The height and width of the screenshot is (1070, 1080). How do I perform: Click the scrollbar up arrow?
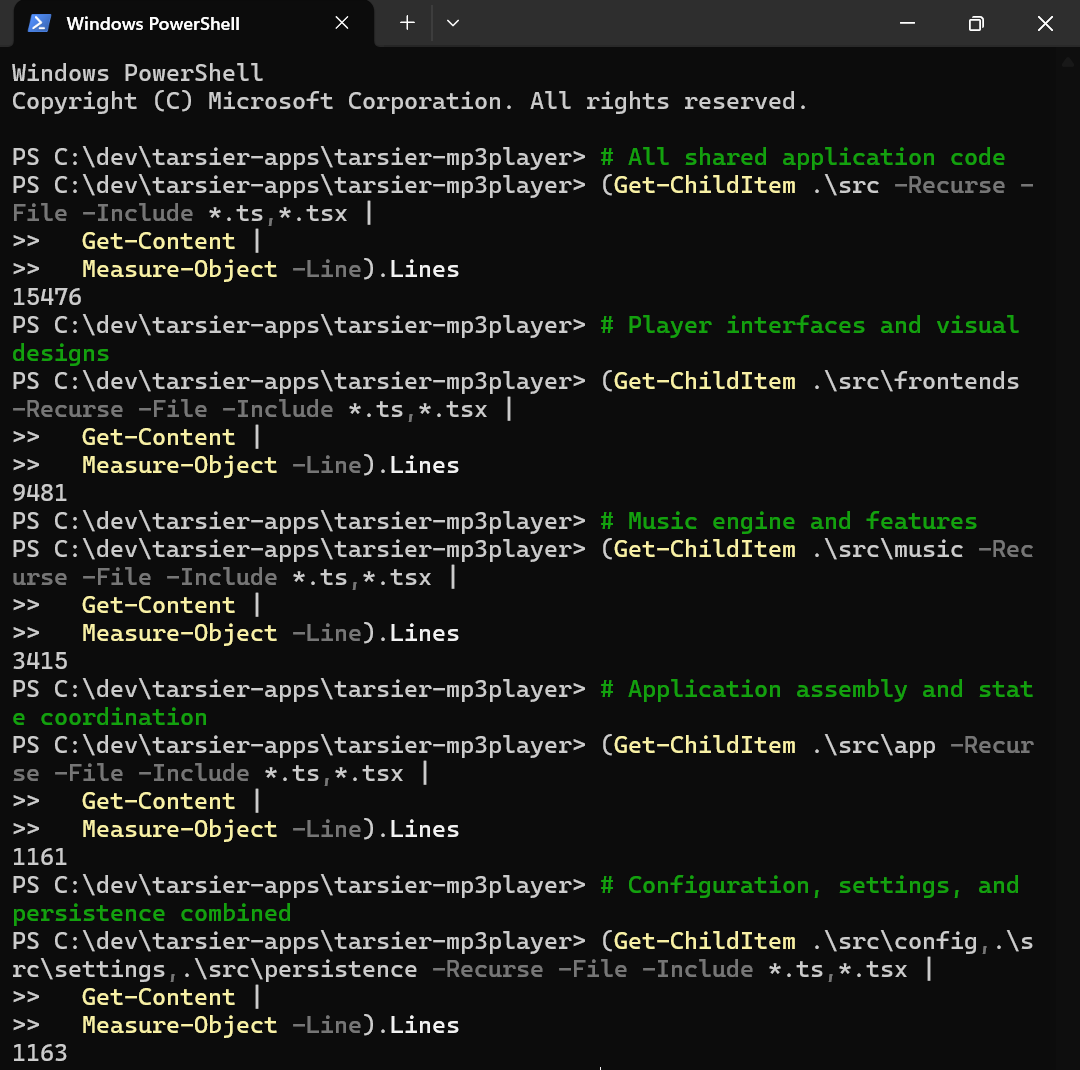pyautogui.click(x=1068, y=62)
